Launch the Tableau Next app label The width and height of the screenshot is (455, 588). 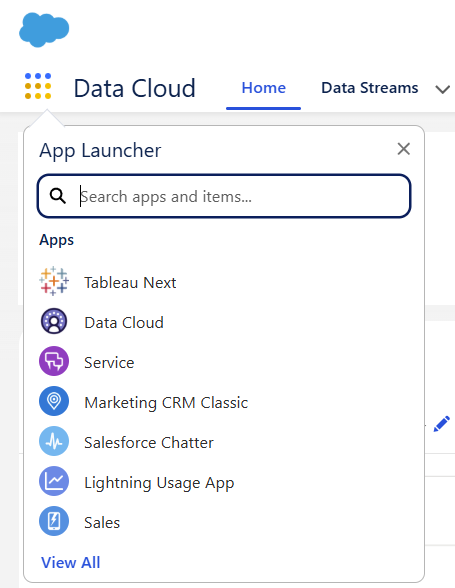click(x=130, y=282)
